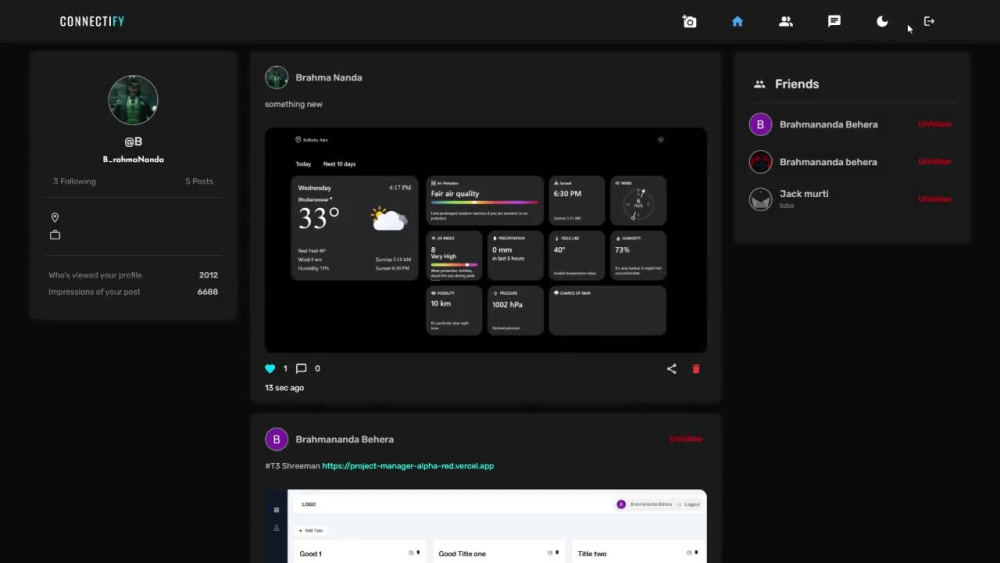Click the something new post caption
The height and width of the screenshot is (563, 1000).
coord(293,104)
